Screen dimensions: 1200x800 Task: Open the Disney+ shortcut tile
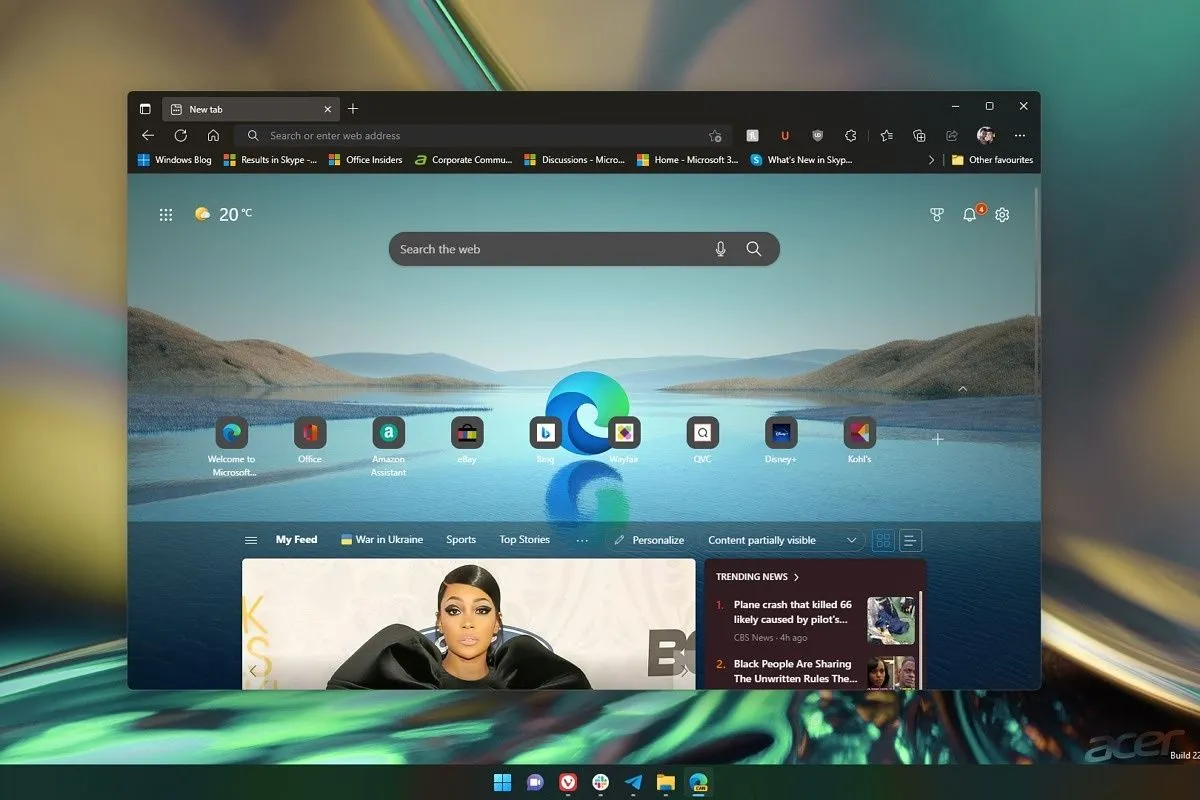(x=780, y=433)
